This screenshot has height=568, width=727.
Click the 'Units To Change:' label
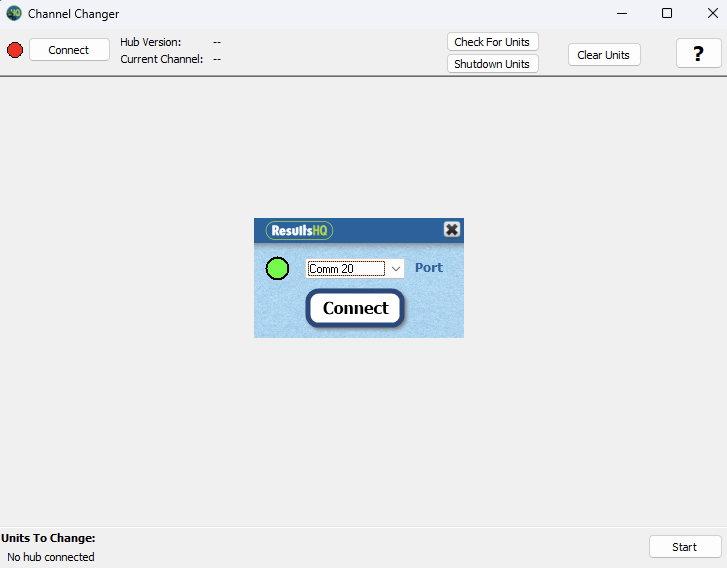[48, 538]
